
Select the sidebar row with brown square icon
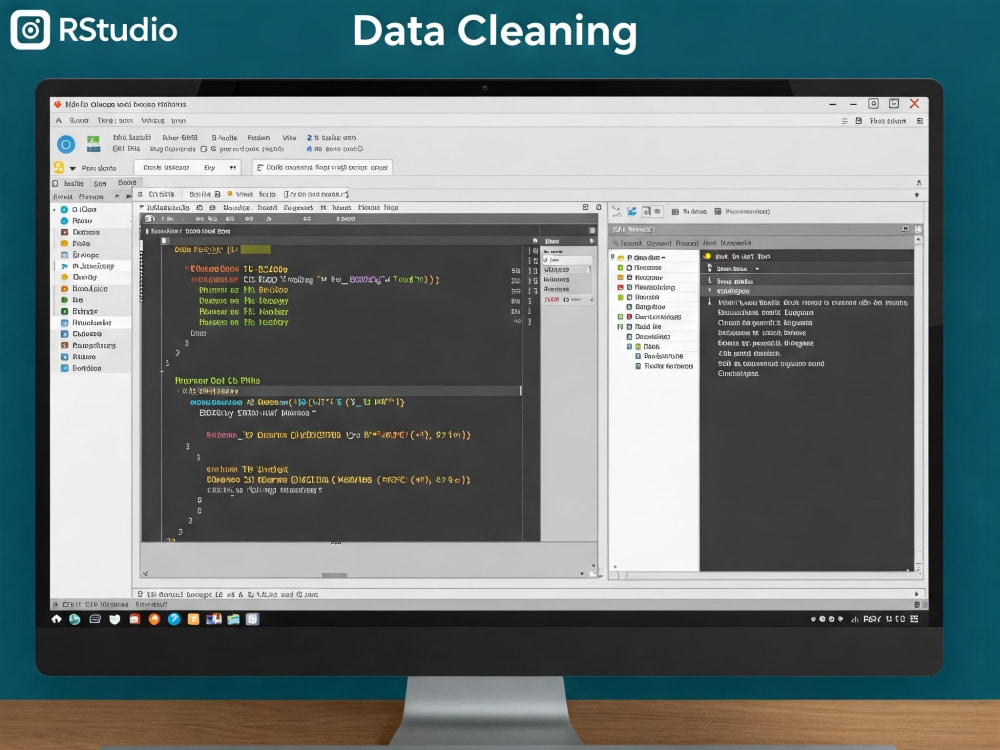click(x=89, y=345)
